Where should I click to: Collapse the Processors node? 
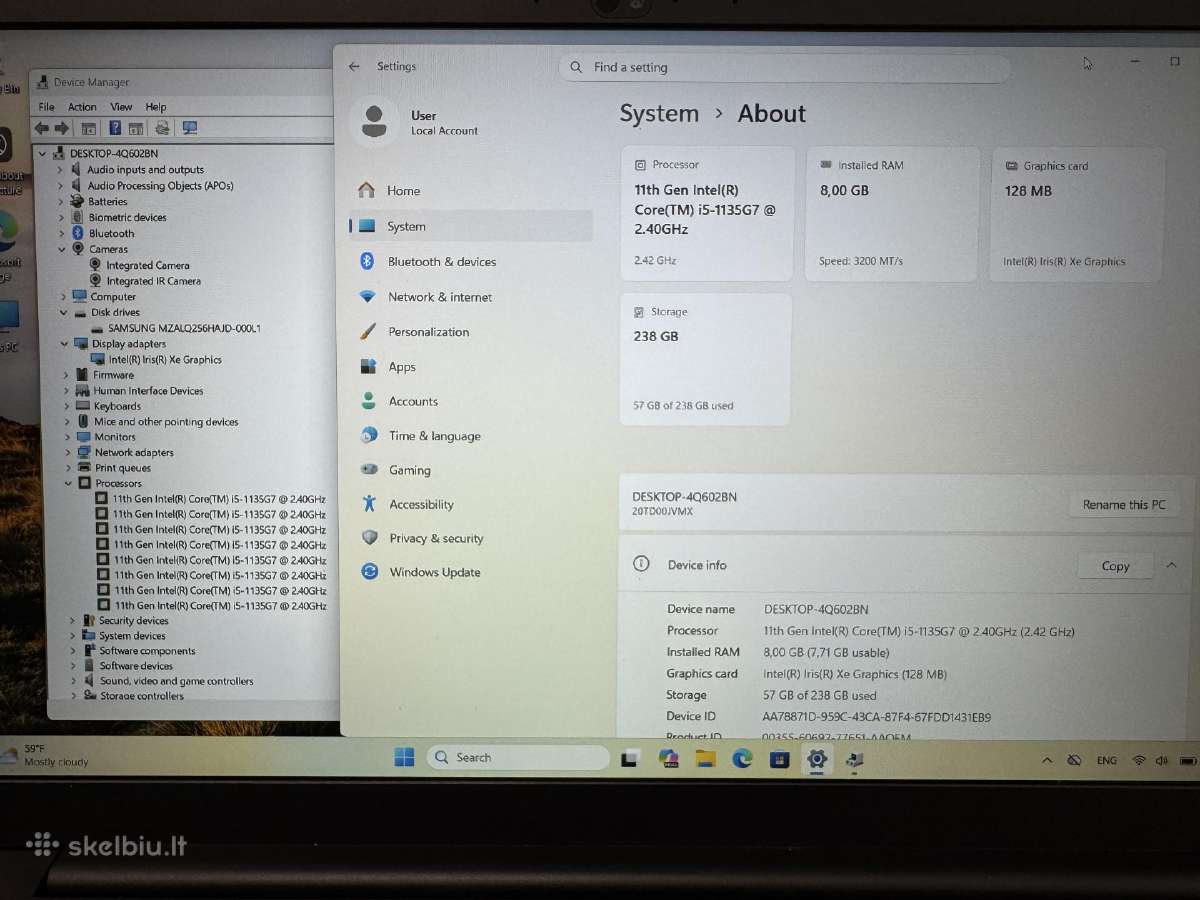68,483
